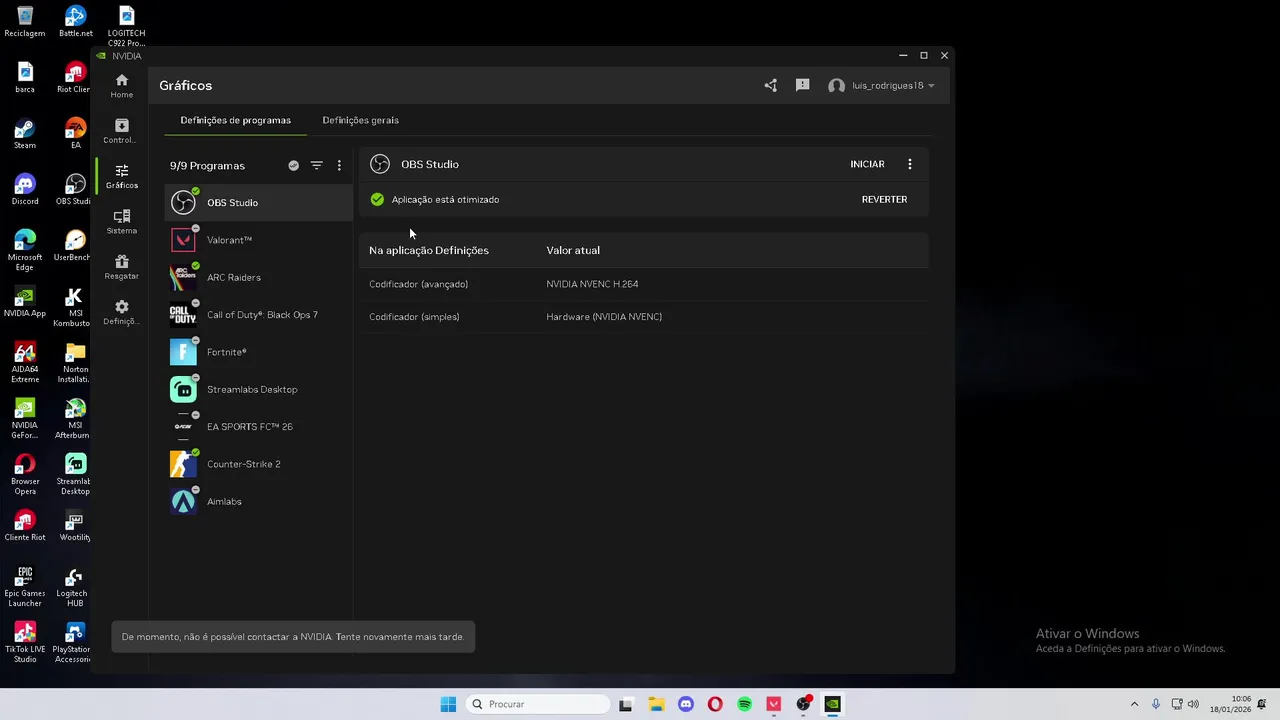Image resolution: width=1280 pixels, height=720 pixels.
Task: Click the Na aplicação Definições column header
Action: coord(429,250)
